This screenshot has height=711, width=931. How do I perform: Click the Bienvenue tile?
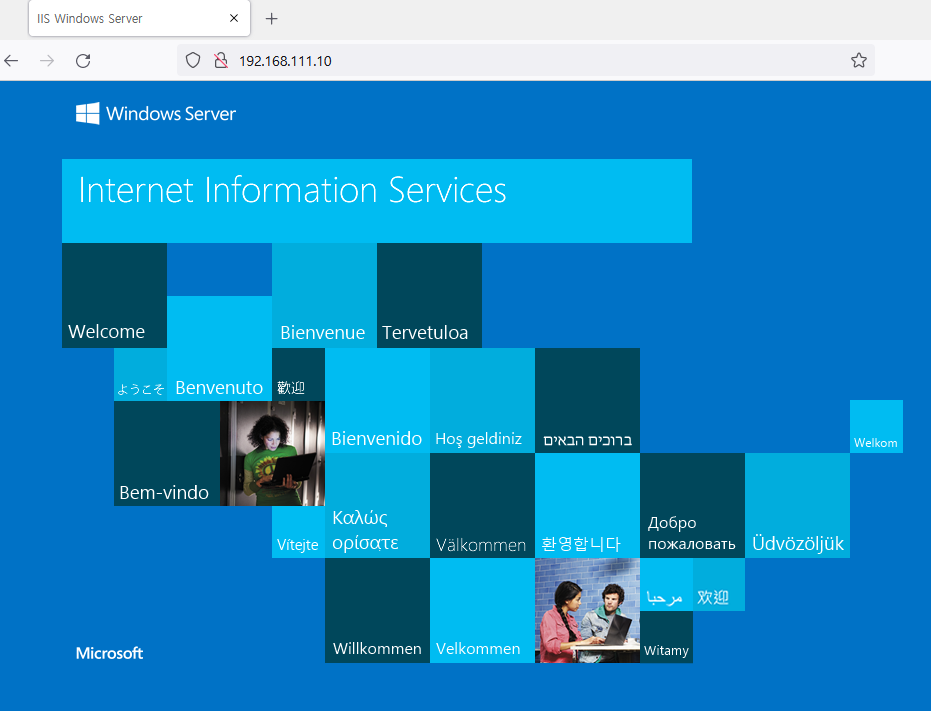pyautogui.click(x=324, y=295)
